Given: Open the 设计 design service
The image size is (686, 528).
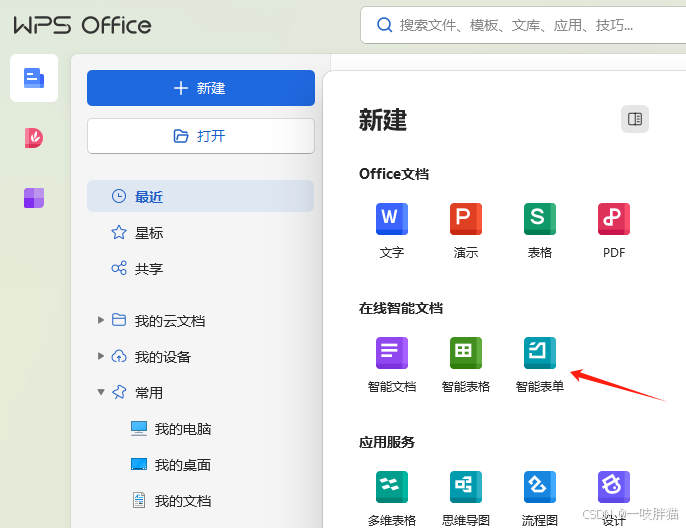Looking at the screenshot, I should [x=614, y=499].
